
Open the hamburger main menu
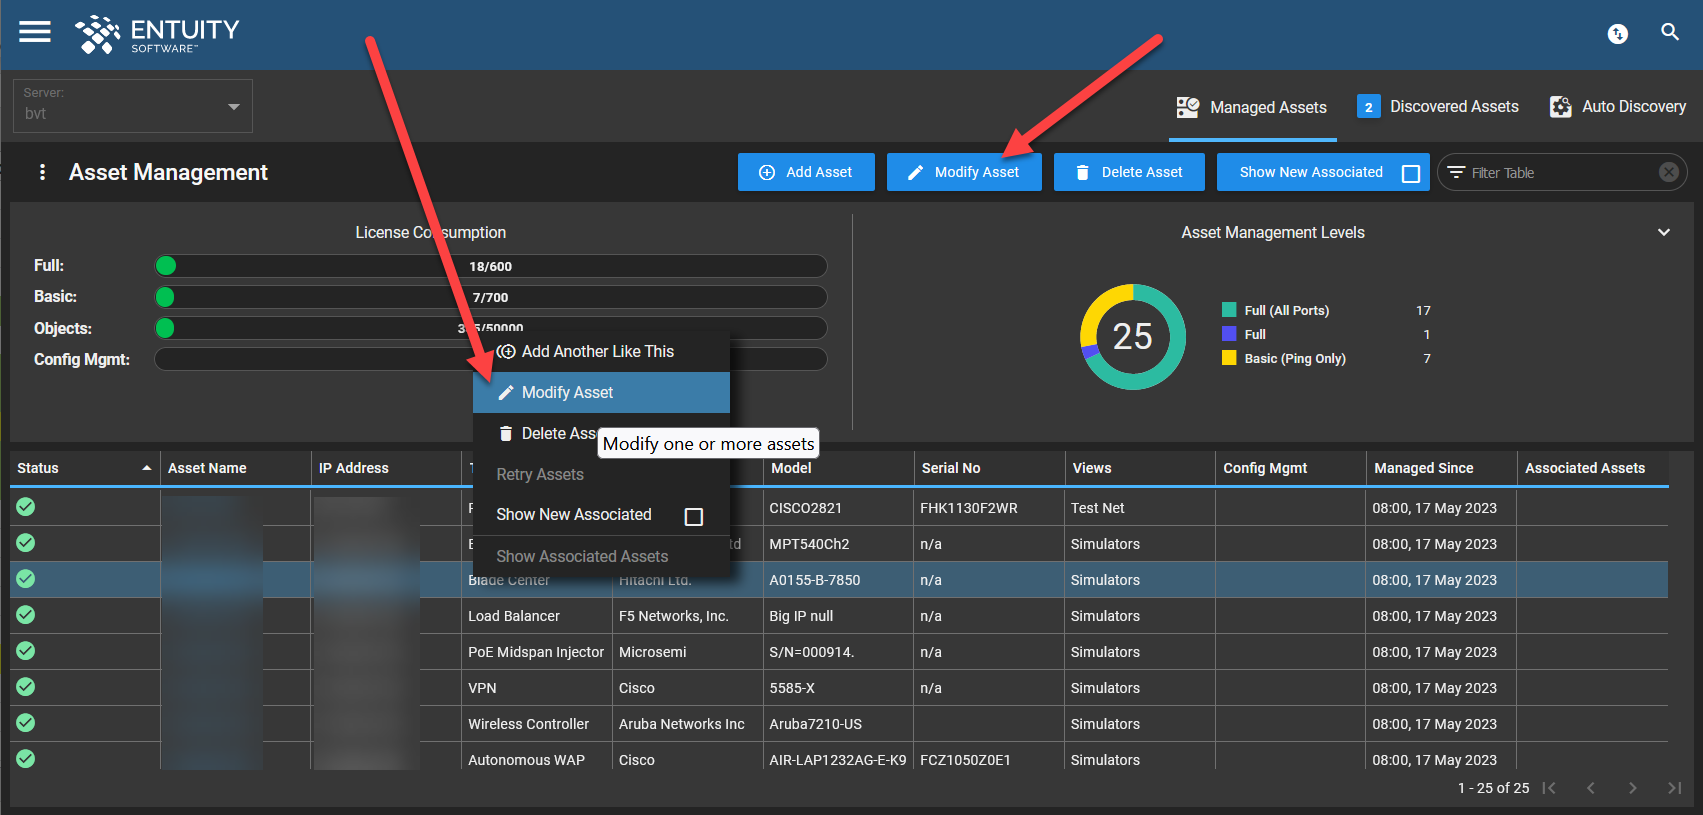coord(35,32)
